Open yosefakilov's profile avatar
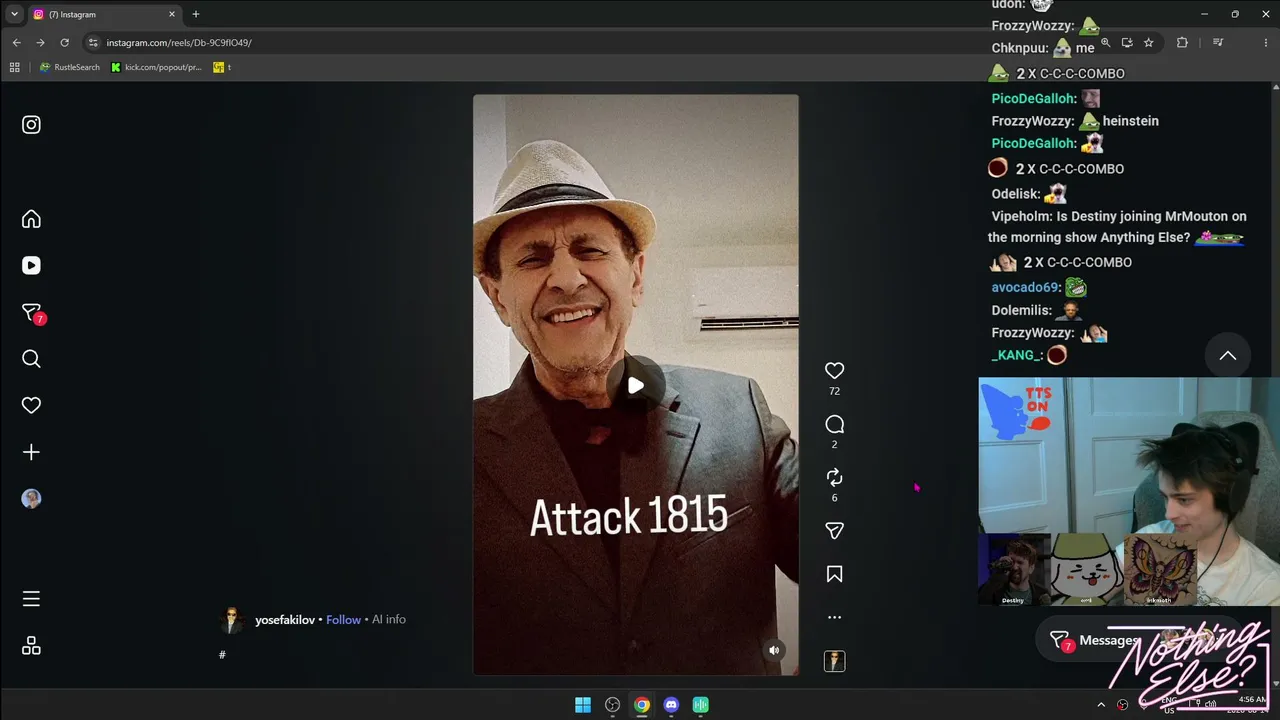Viewport: 1280px width, 720px height. coord(232,620)
